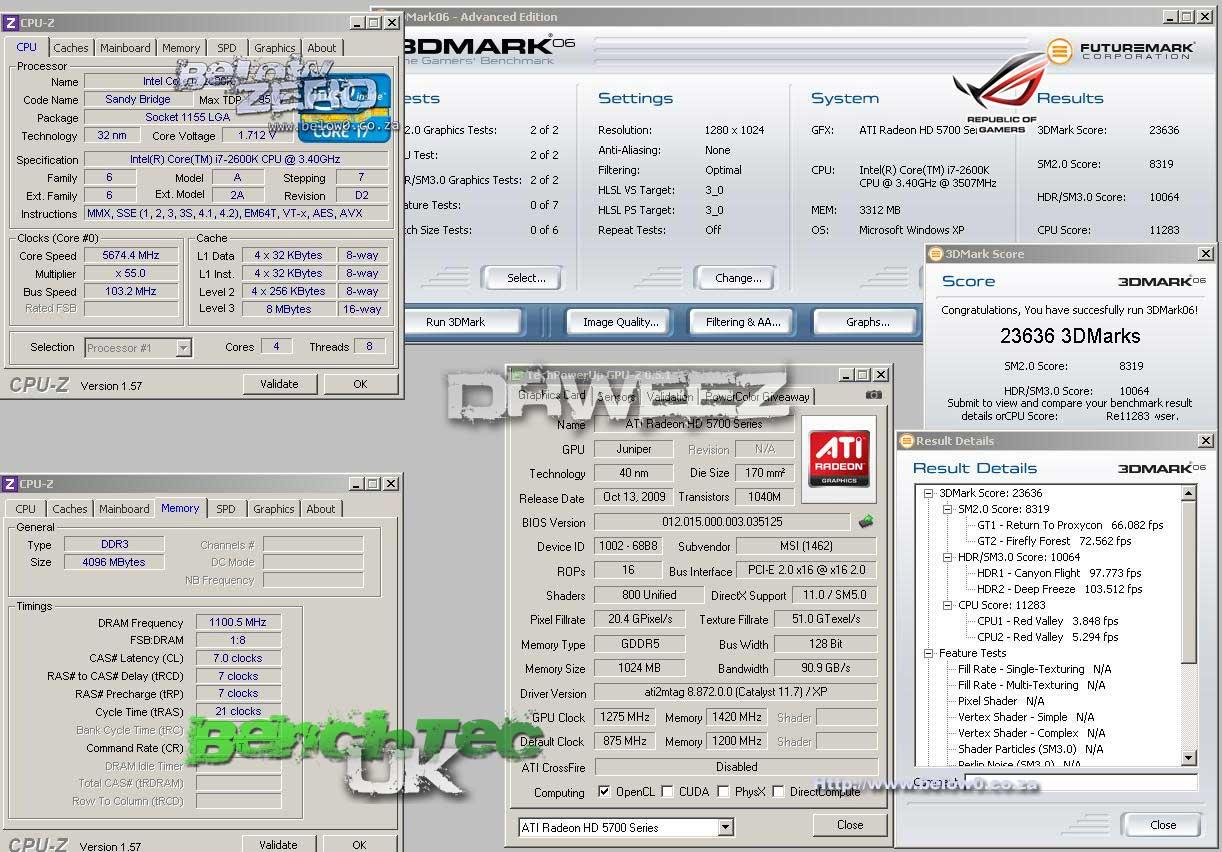
Task: Select 'Fill Rate - Single-Texturing' row
Action: coord(1033,669)
